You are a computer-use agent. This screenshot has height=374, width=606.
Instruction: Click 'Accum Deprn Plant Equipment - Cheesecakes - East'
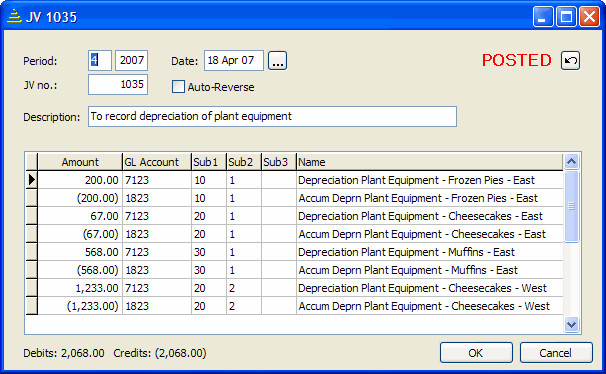(422, 234)
